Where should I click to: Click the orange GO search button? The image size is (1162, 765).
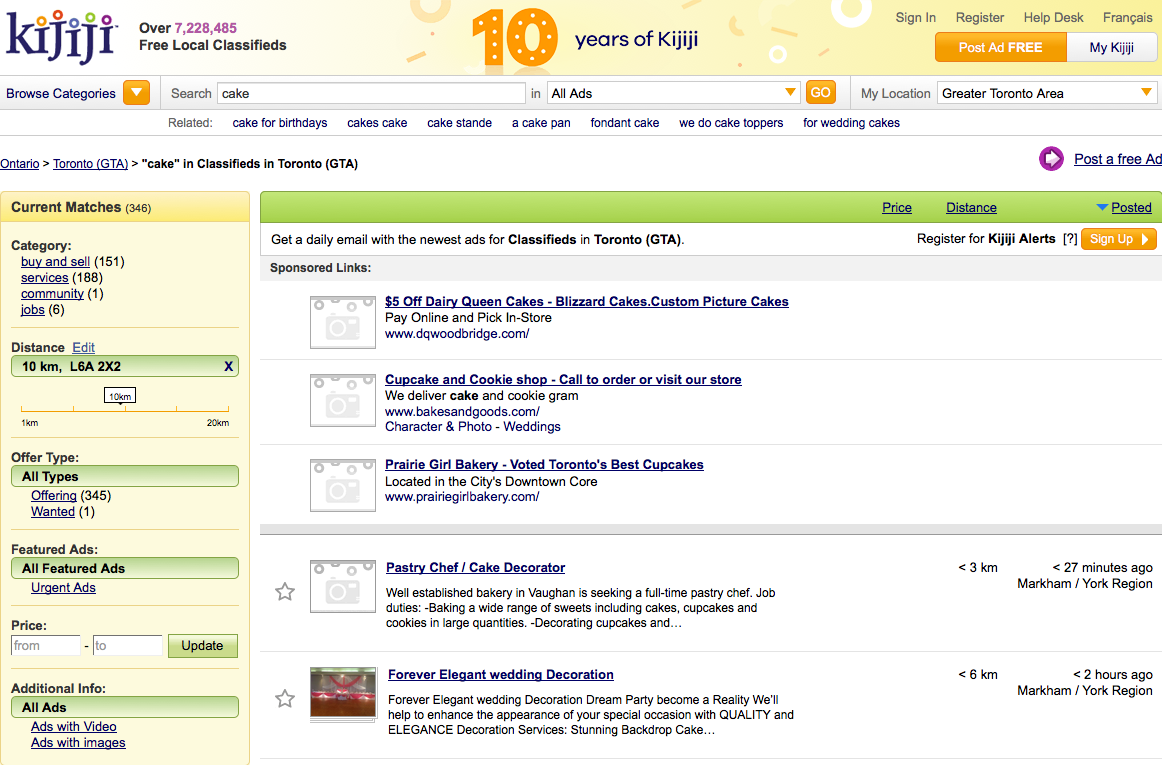(820, 93)
